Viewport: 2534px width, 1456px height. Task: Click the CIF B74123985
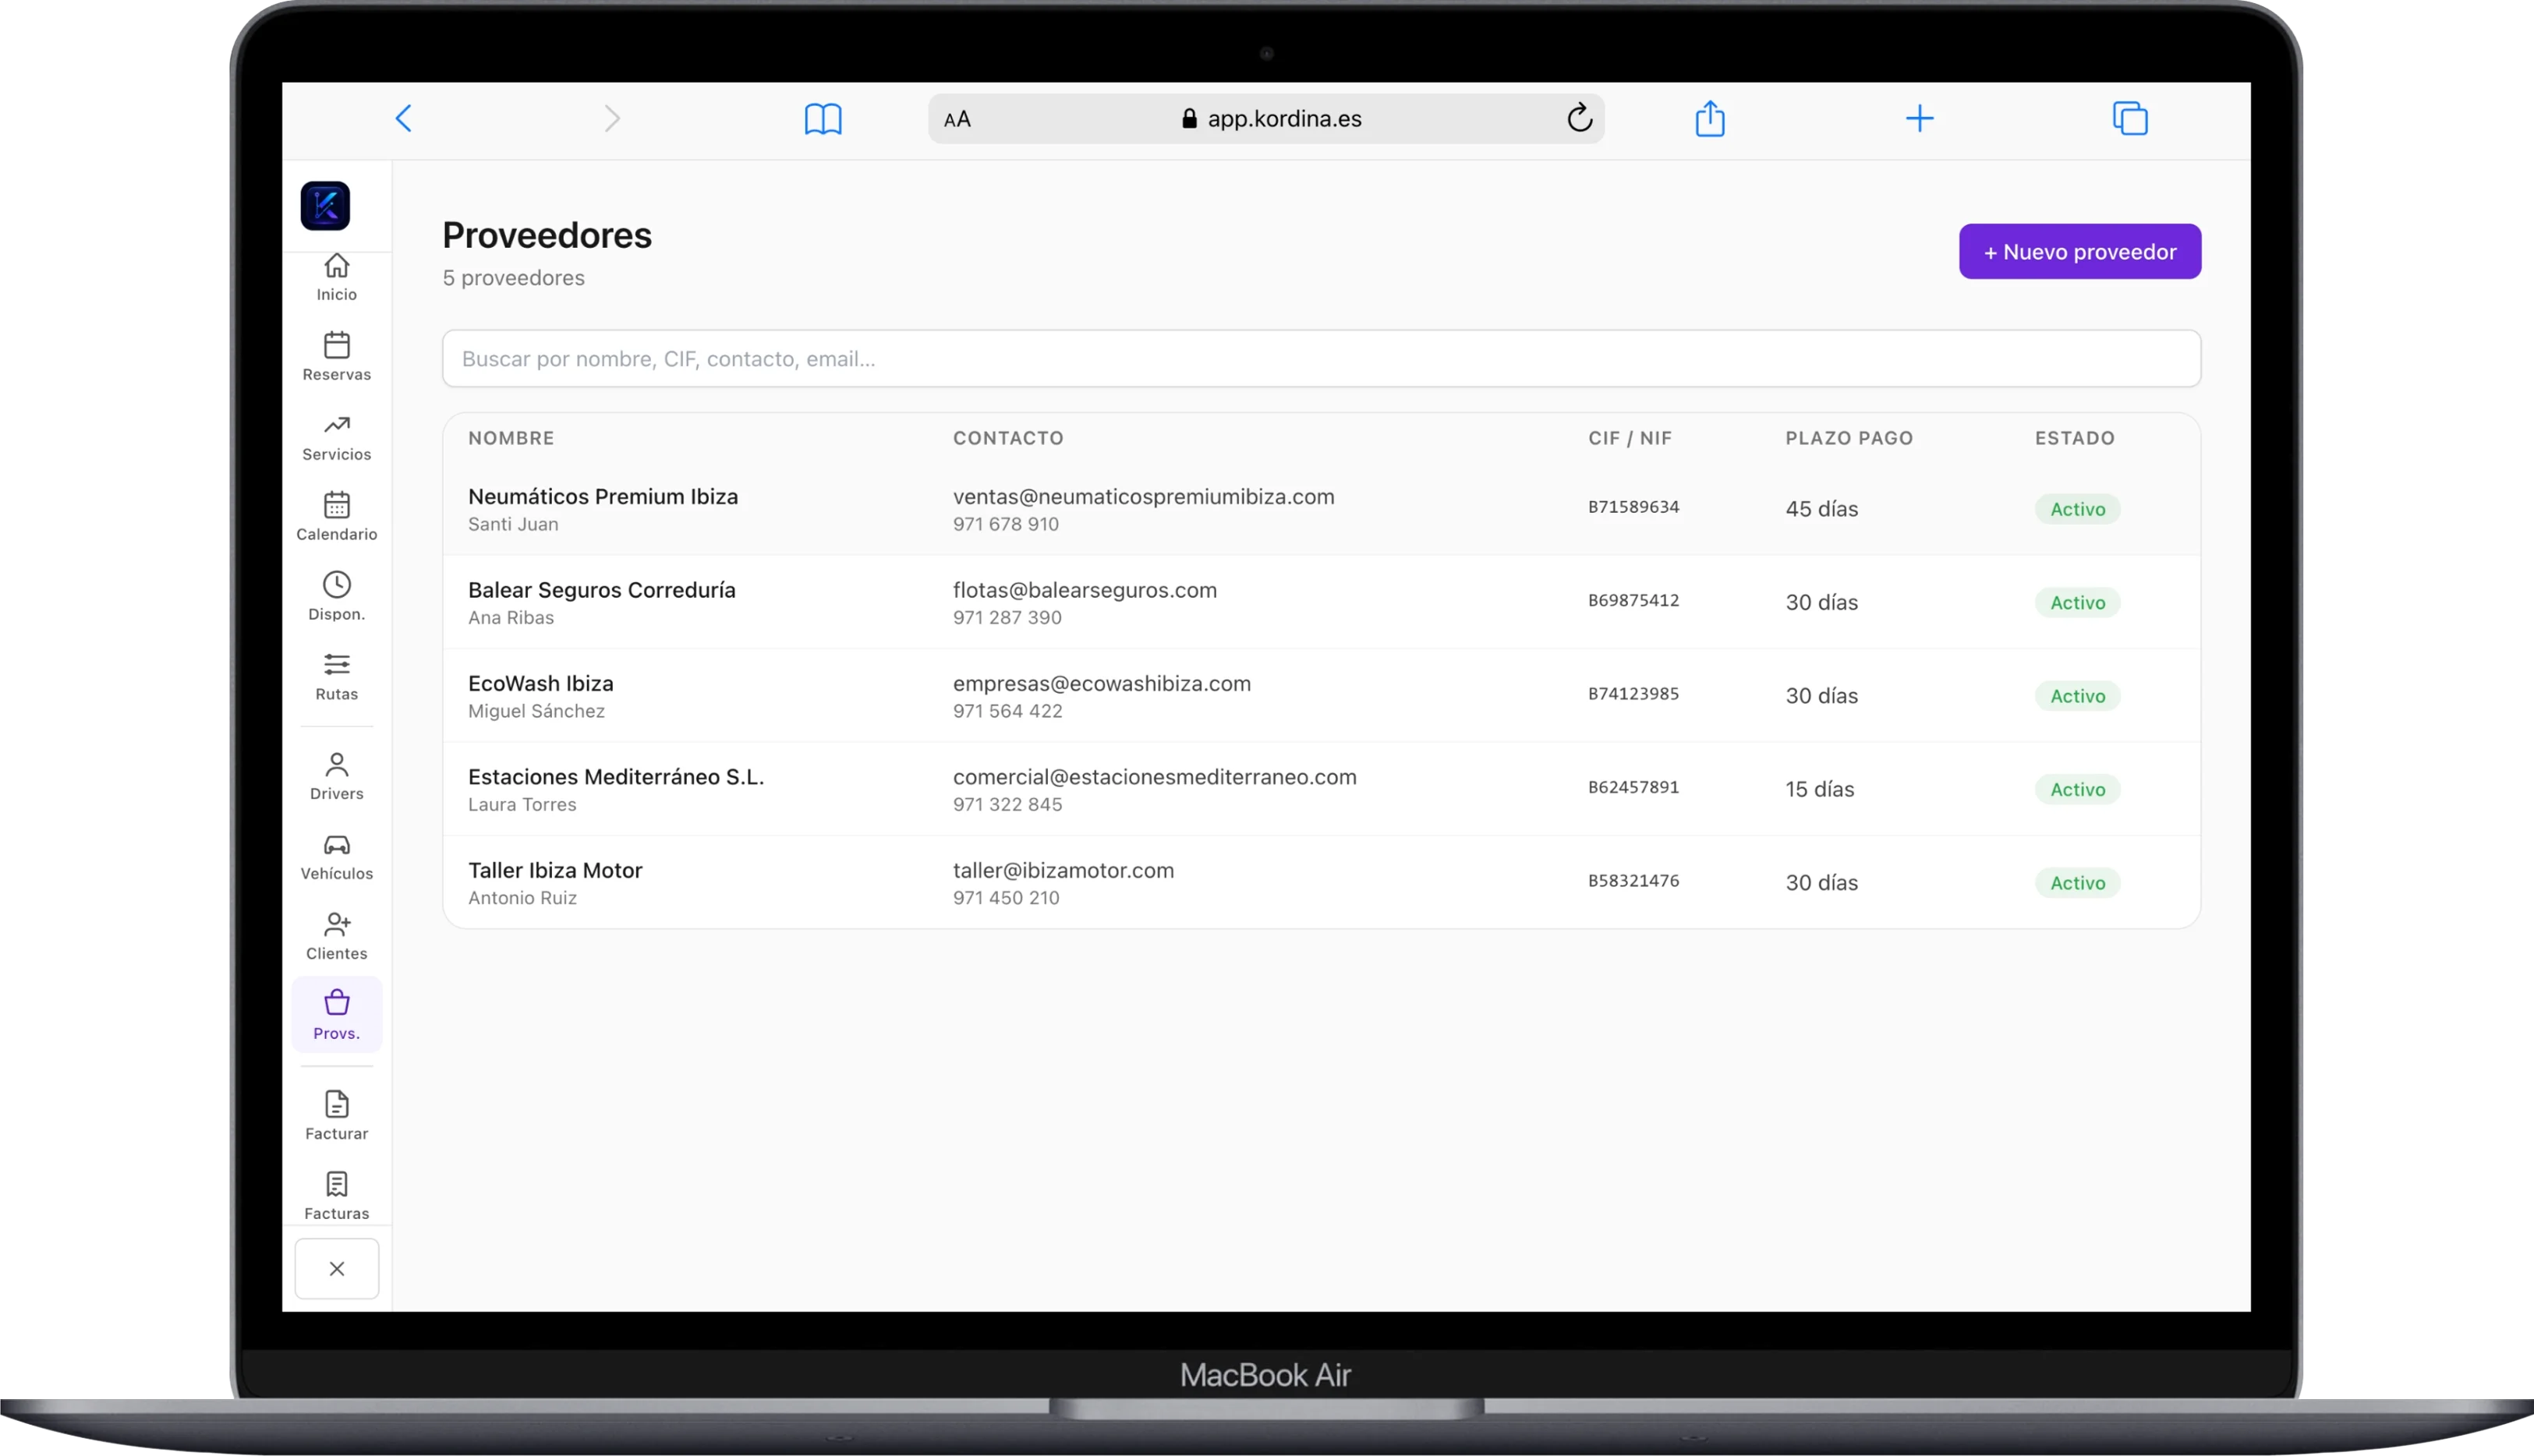1633,694
